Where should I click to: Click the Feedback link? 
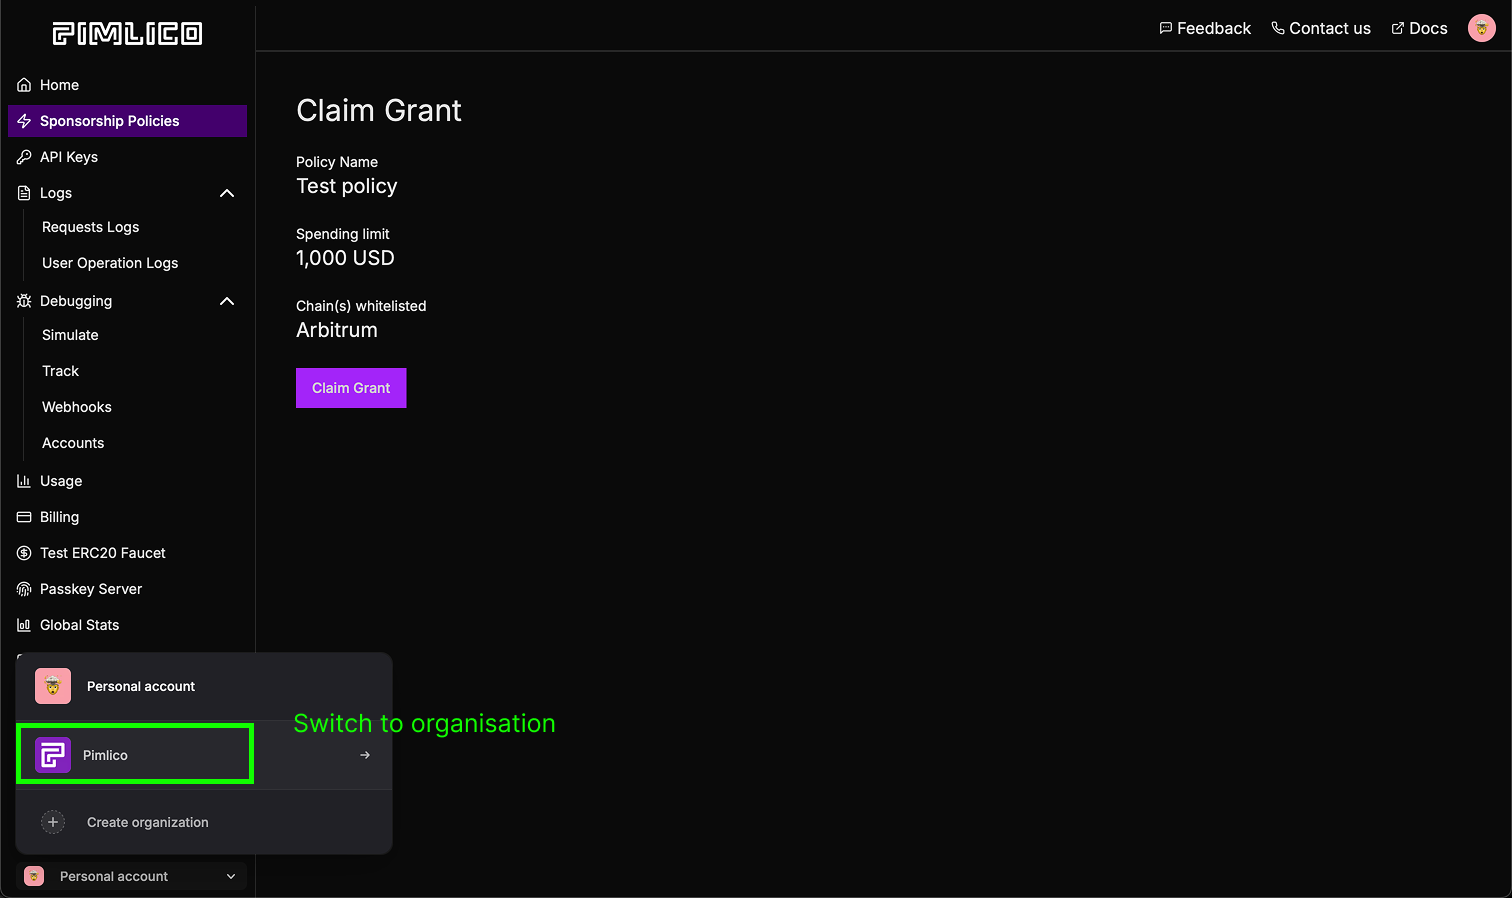tap(1205, 28)
